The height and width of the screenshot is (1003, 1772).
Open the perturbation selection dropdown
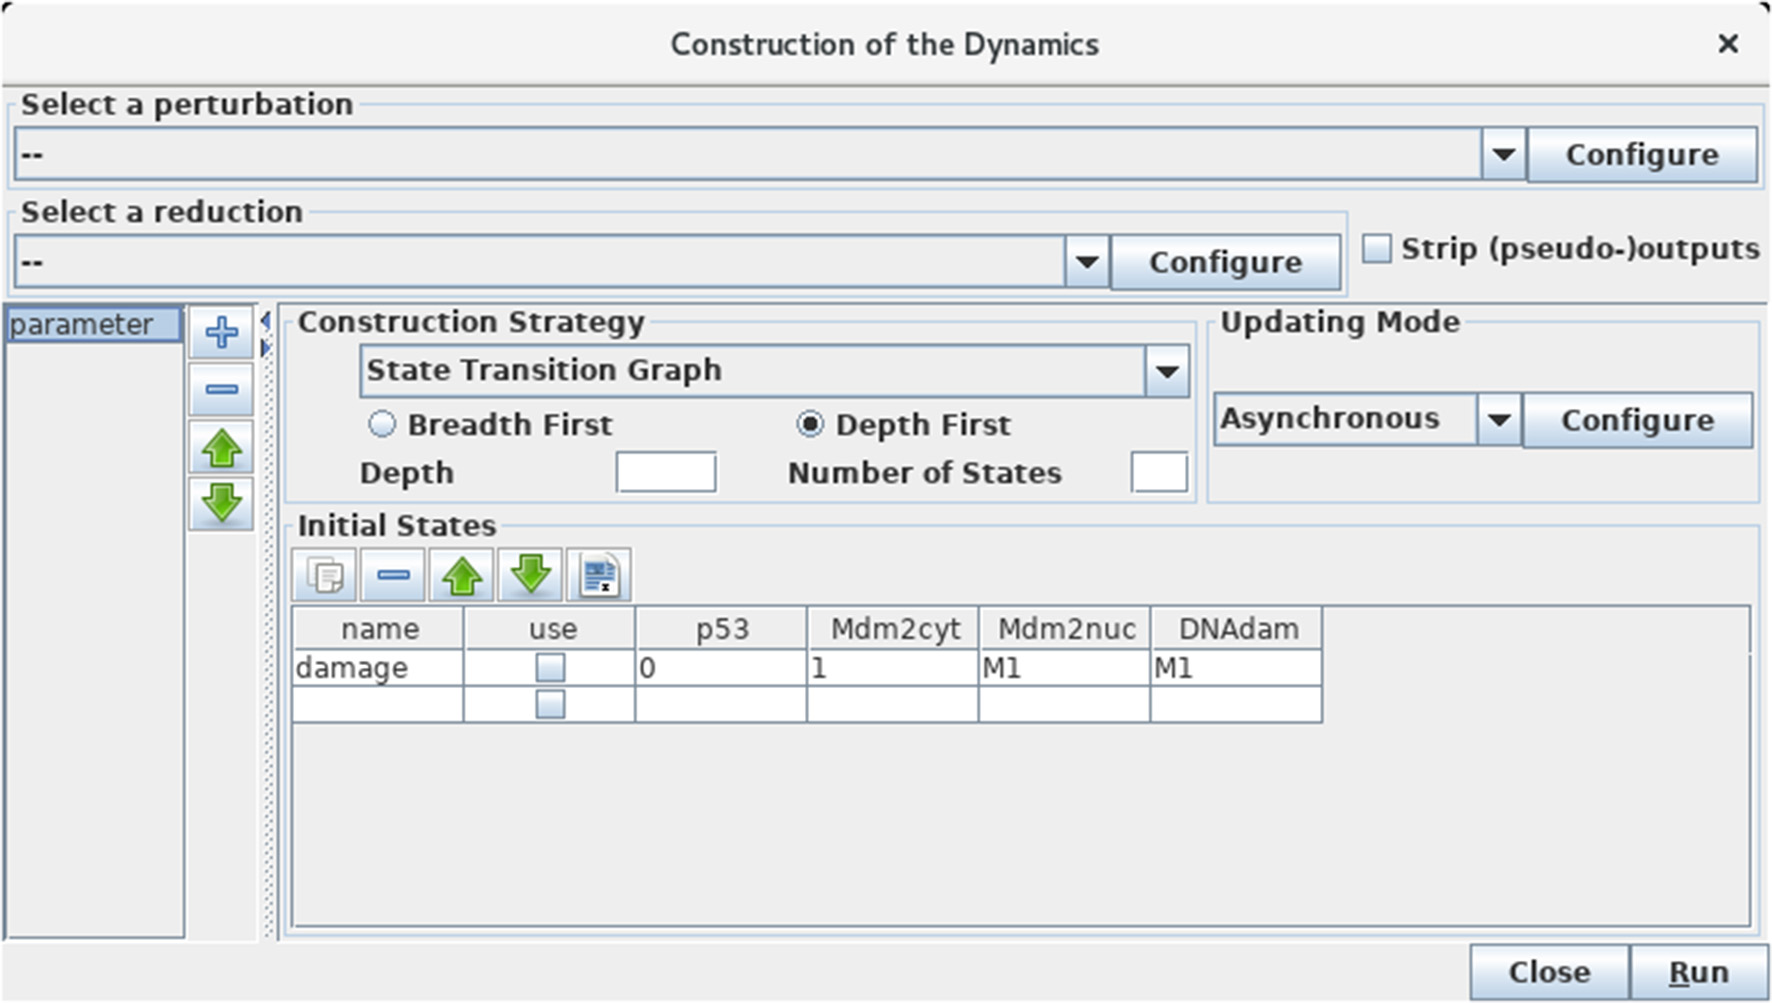coord(1503,155)
